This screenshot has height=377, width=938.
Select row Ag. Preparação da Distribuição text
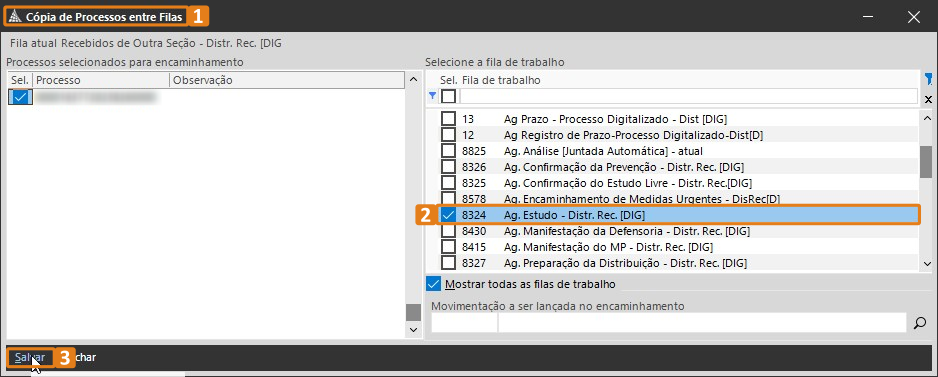[625, 262]
